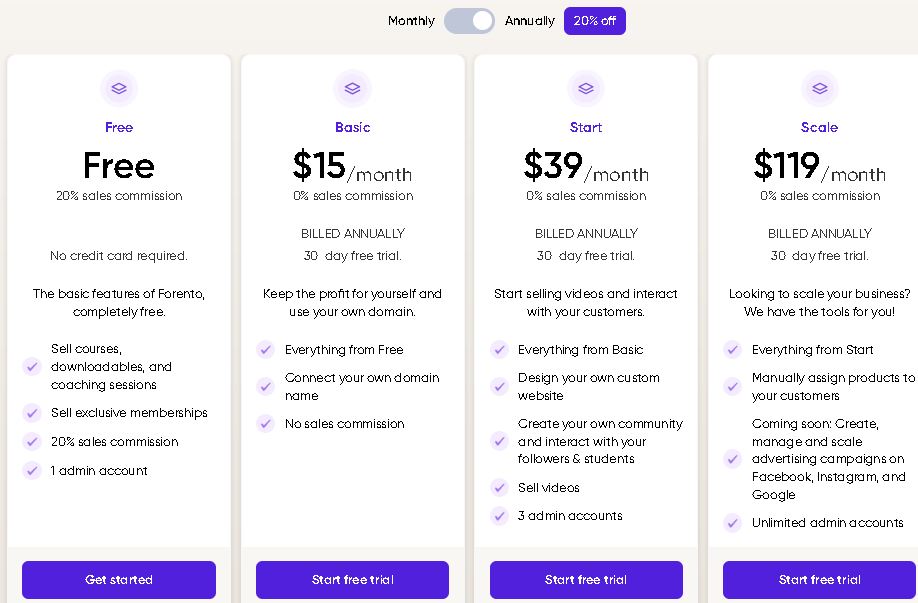
Task: Click the Scale plan layers icon
Action: (819, 88)
